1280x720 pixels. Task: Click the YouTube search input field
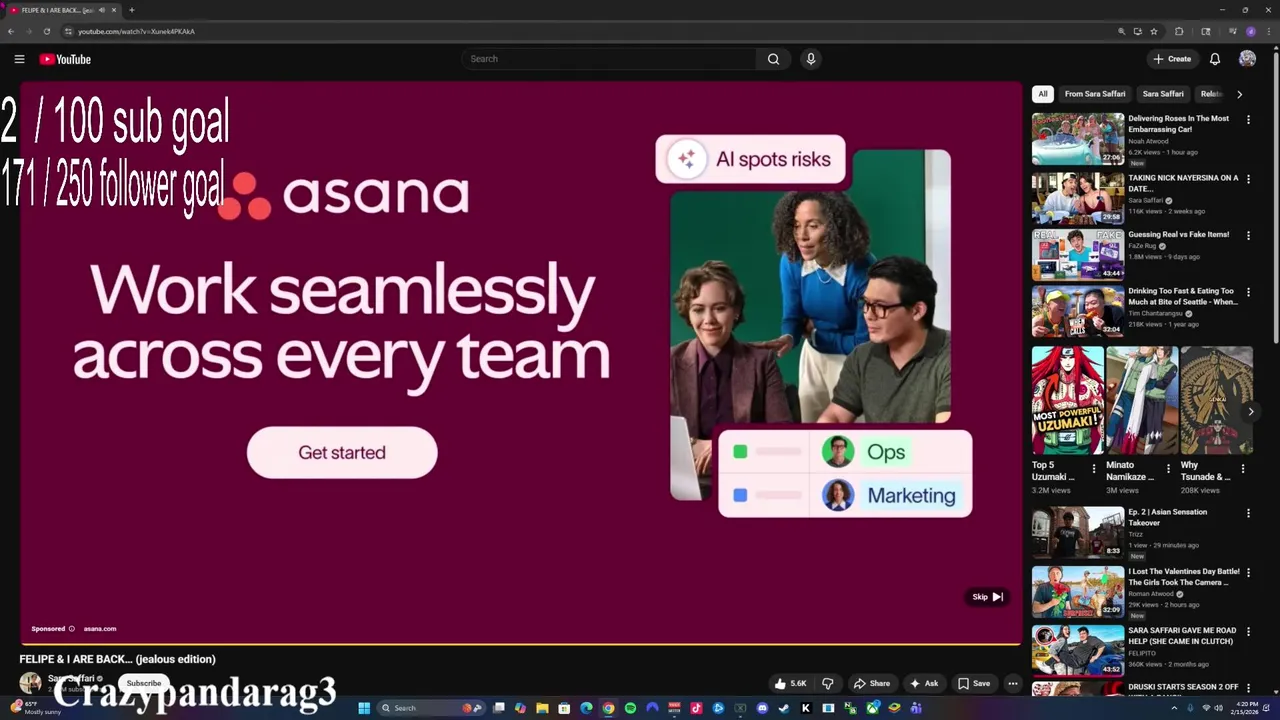(610, 59)
